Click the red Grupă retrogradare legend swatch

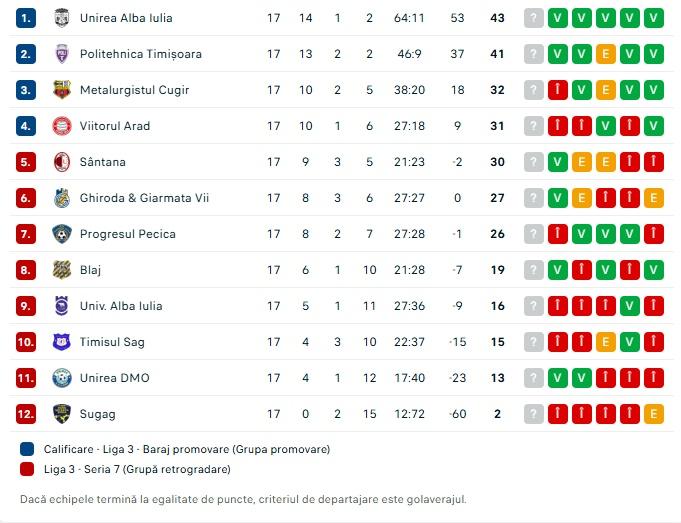pyautogui.click(x=26, y=469)
